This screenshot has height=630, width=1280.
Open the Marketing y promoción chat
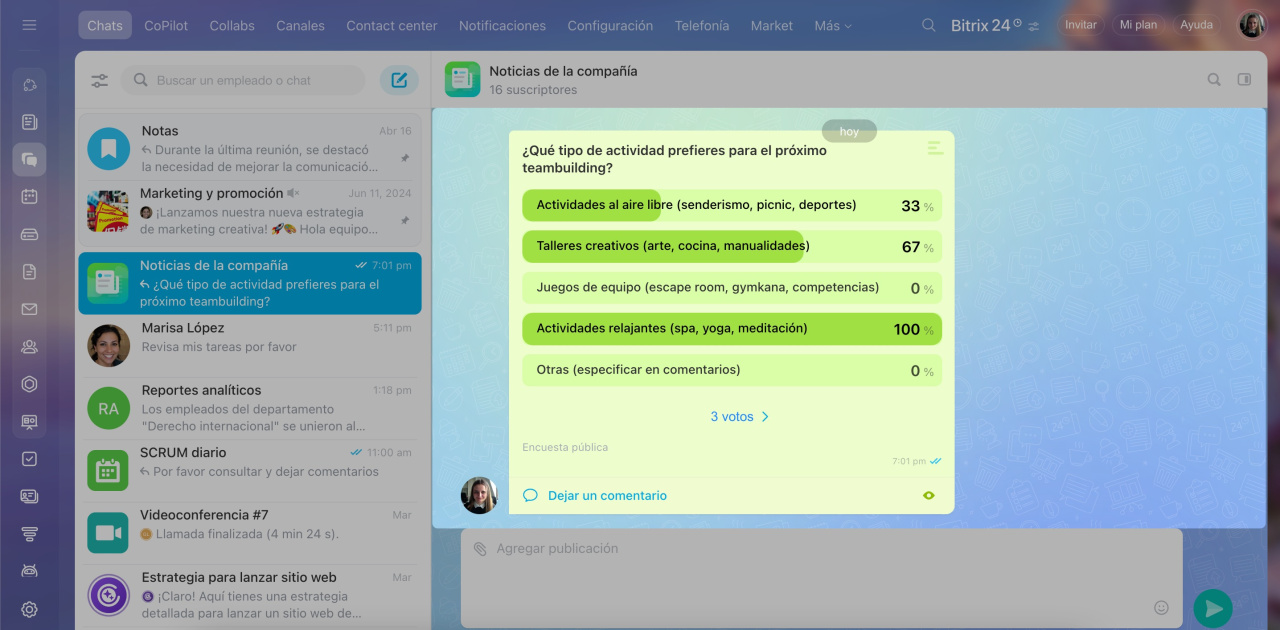pos(250,211)
